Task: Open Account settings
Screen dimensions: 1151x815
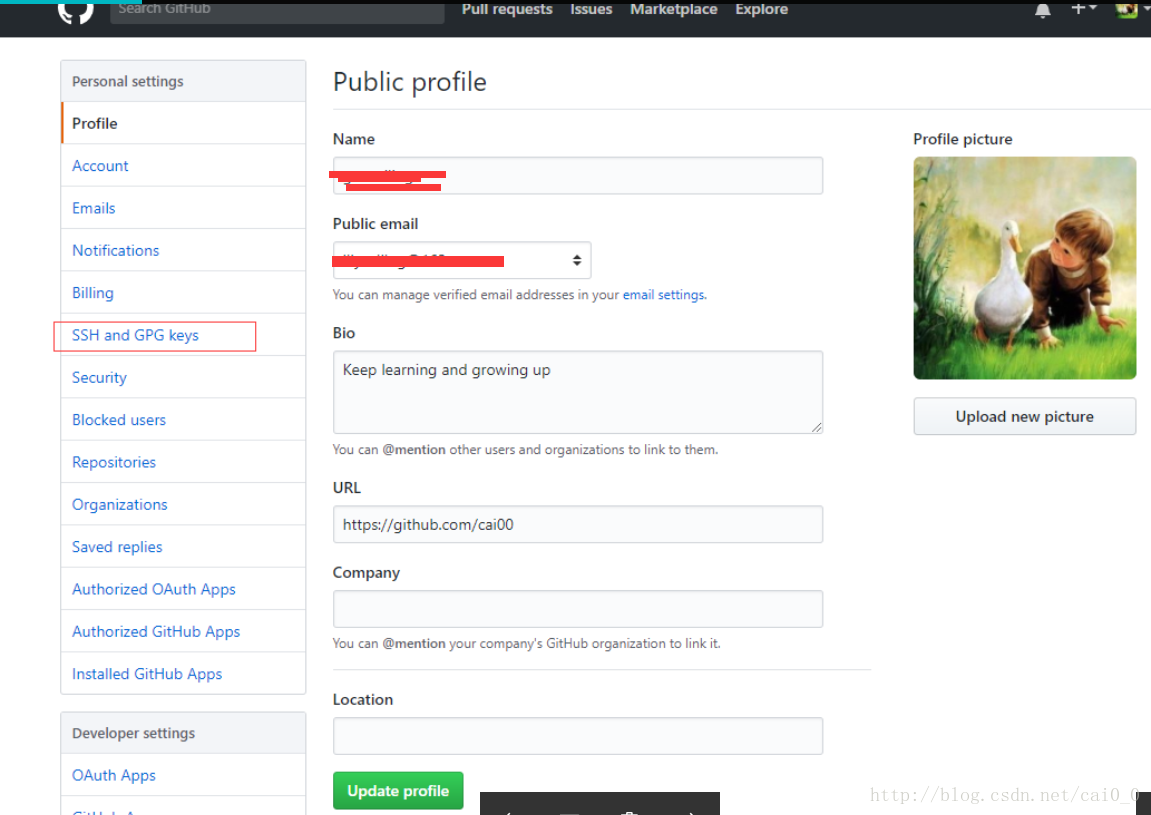Action: 184,166
